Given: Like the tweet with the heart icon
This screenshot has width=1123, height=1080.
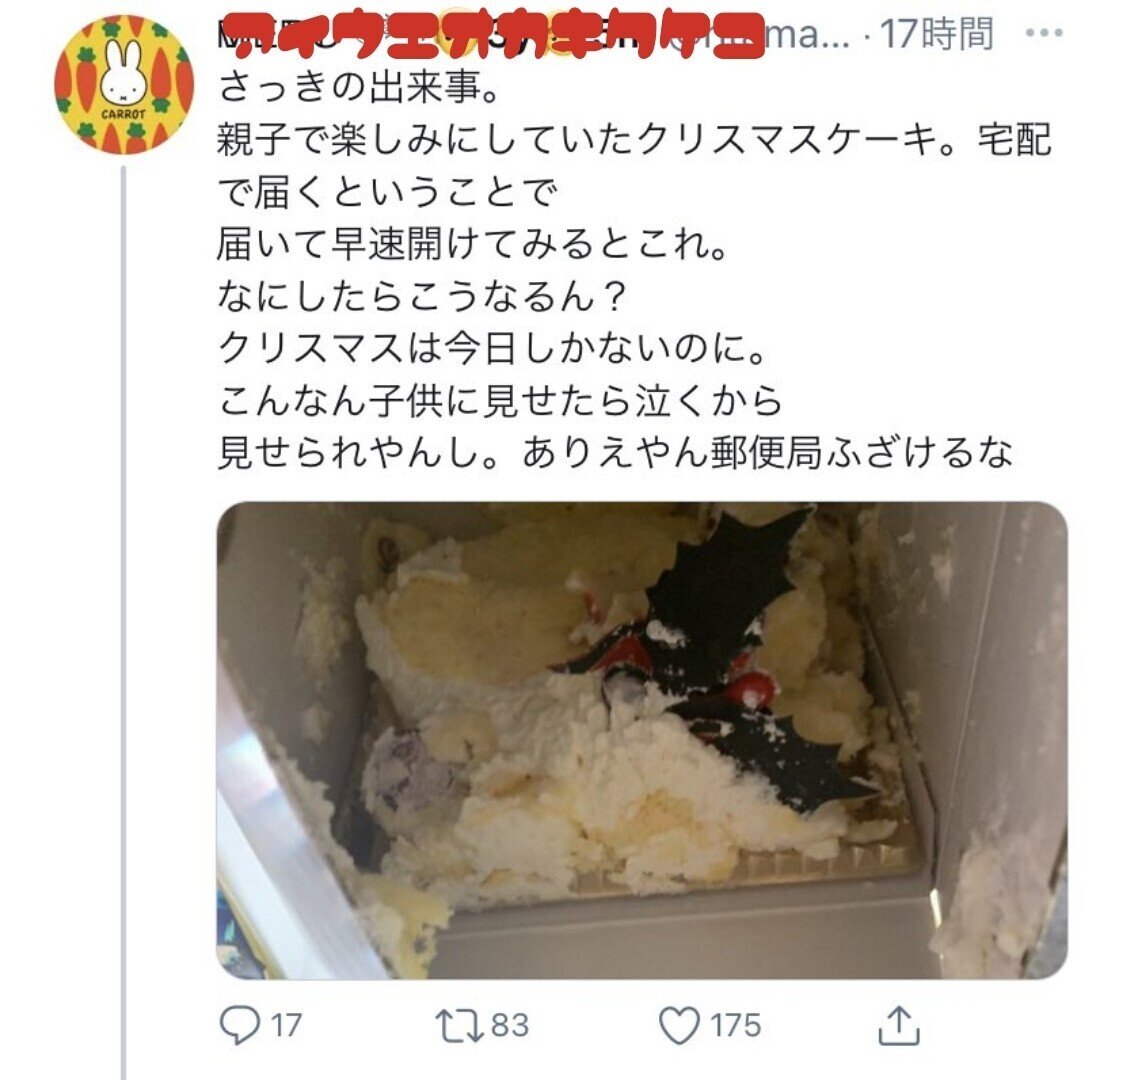Looking at the screenshot, I should click(x=679, y=1026).
